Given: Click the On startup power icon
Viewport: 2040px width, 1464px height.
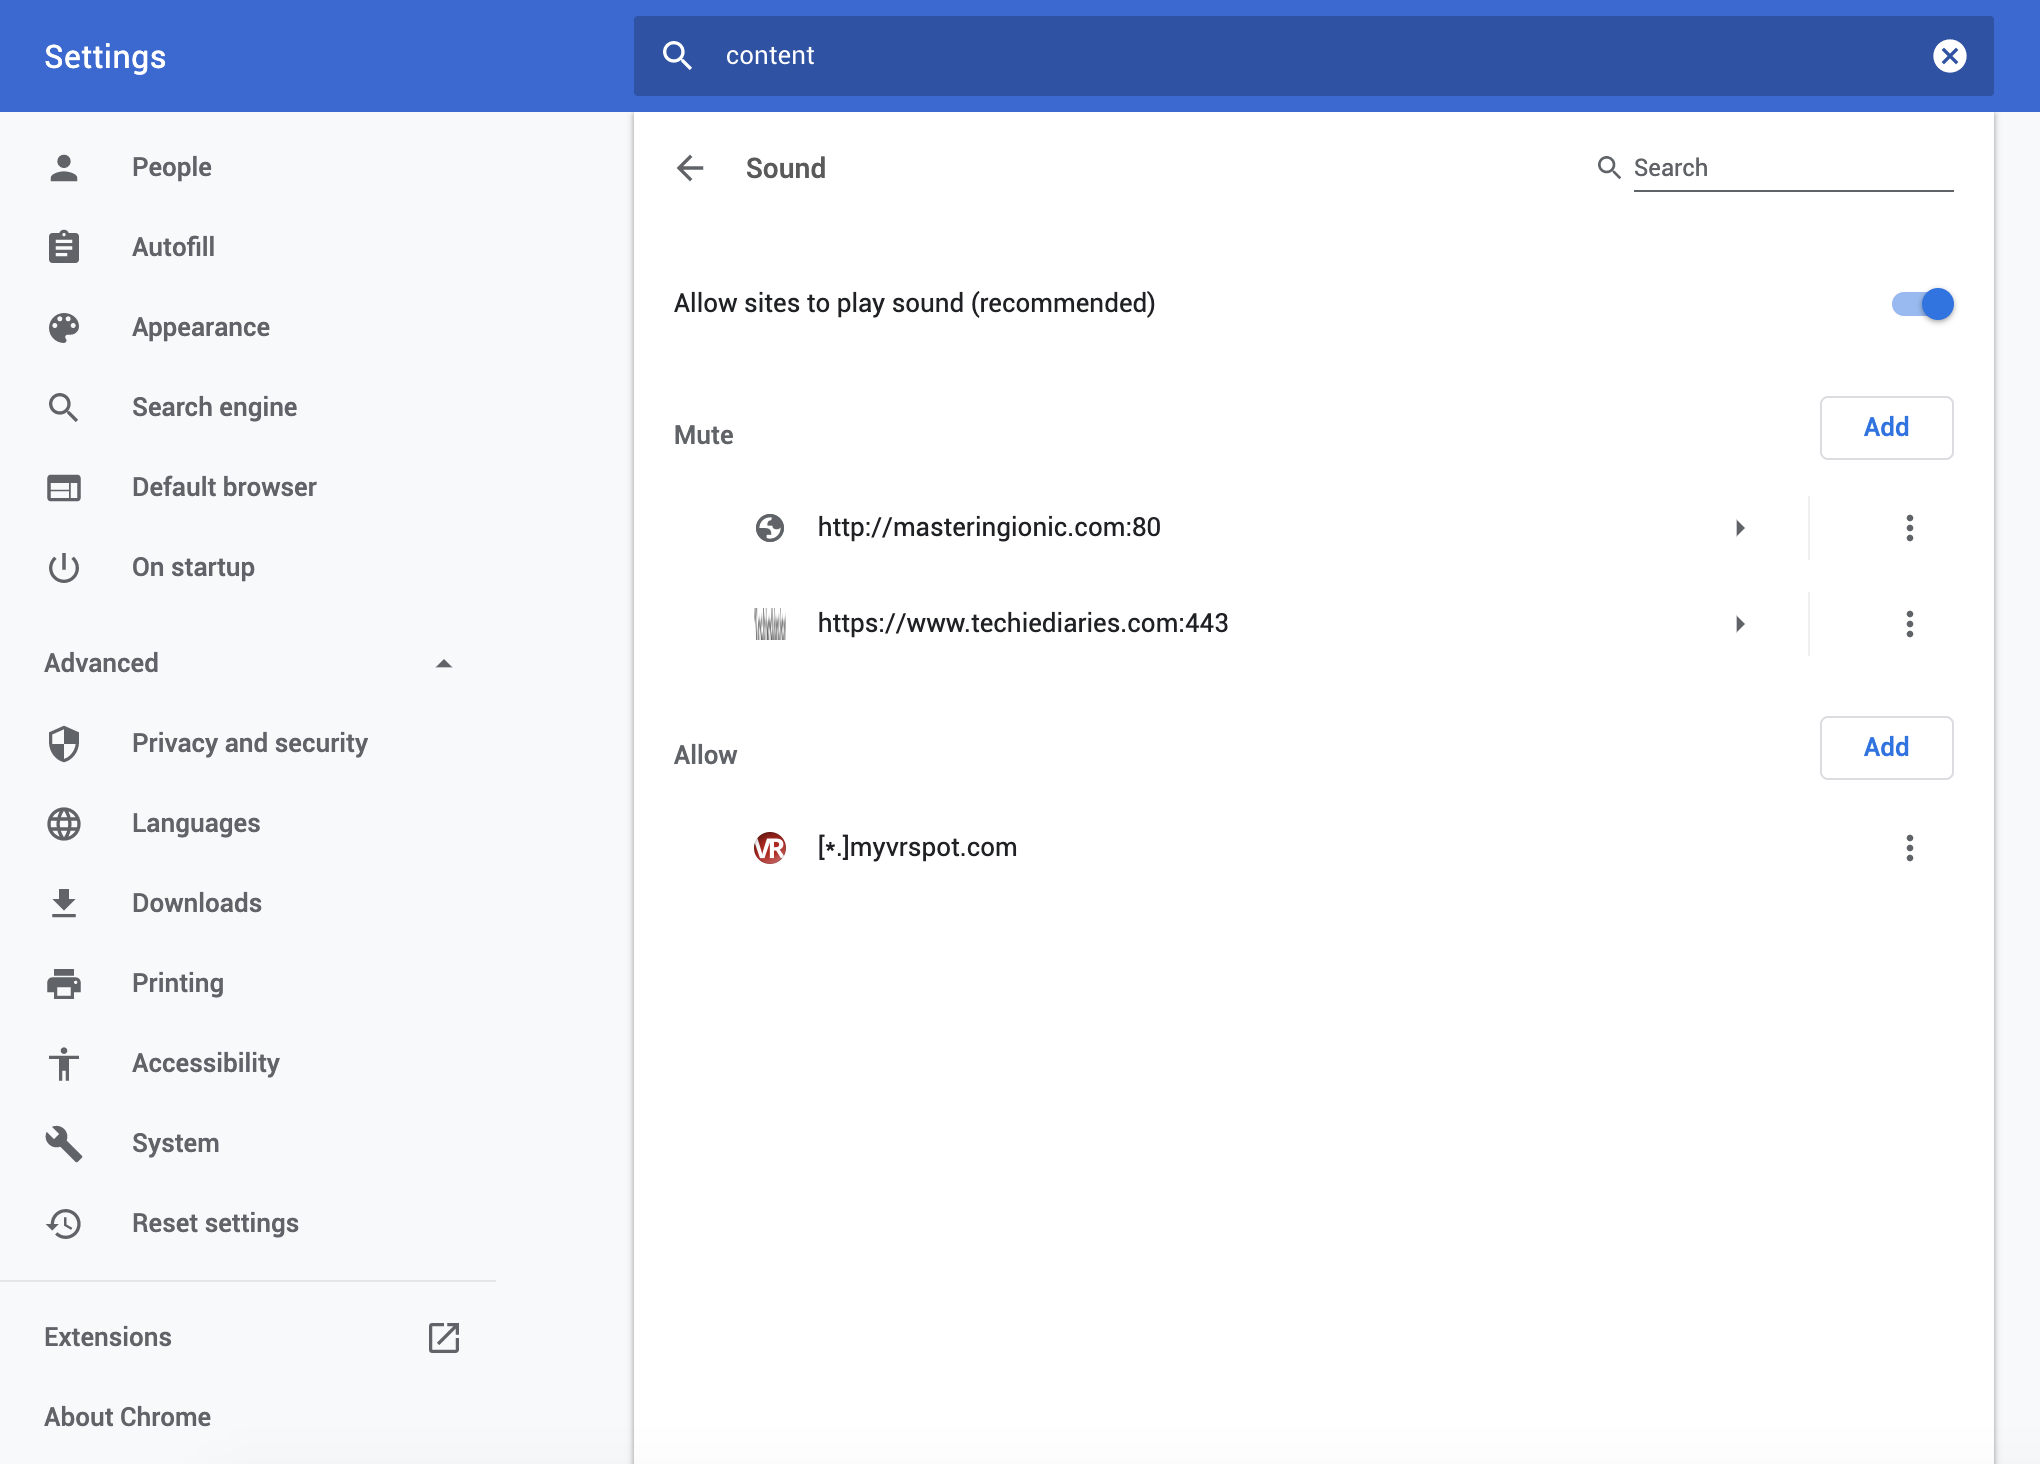Looking at the screenshot, I should [64, 567].
